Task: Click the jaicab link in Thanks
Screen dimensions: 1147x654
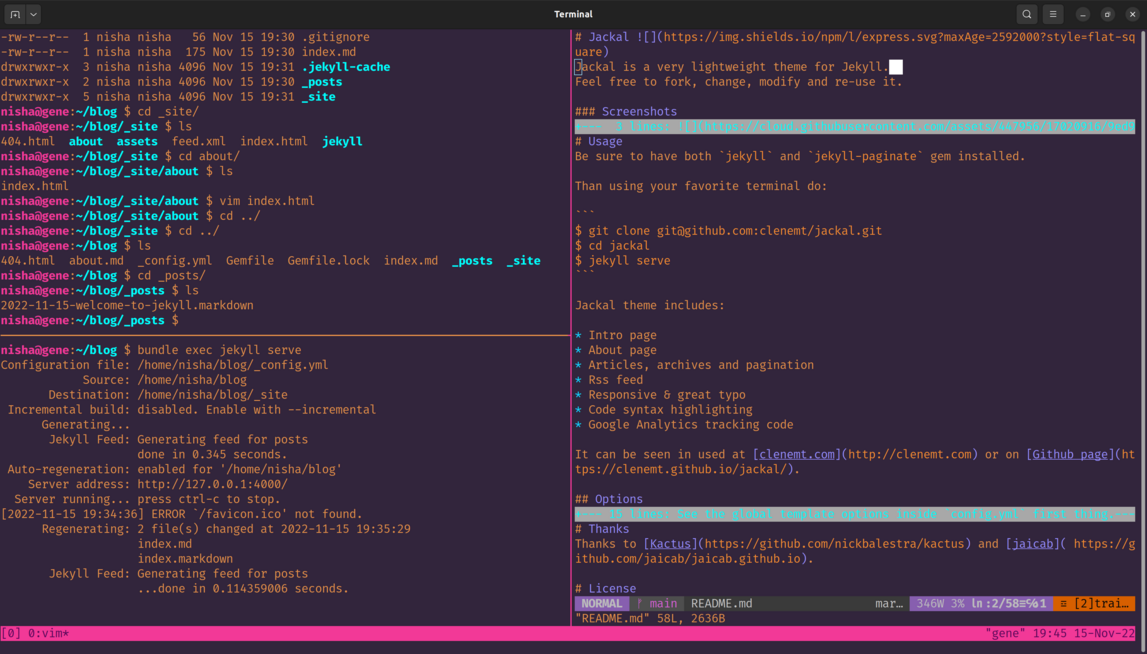Action: coord(1032,544)
